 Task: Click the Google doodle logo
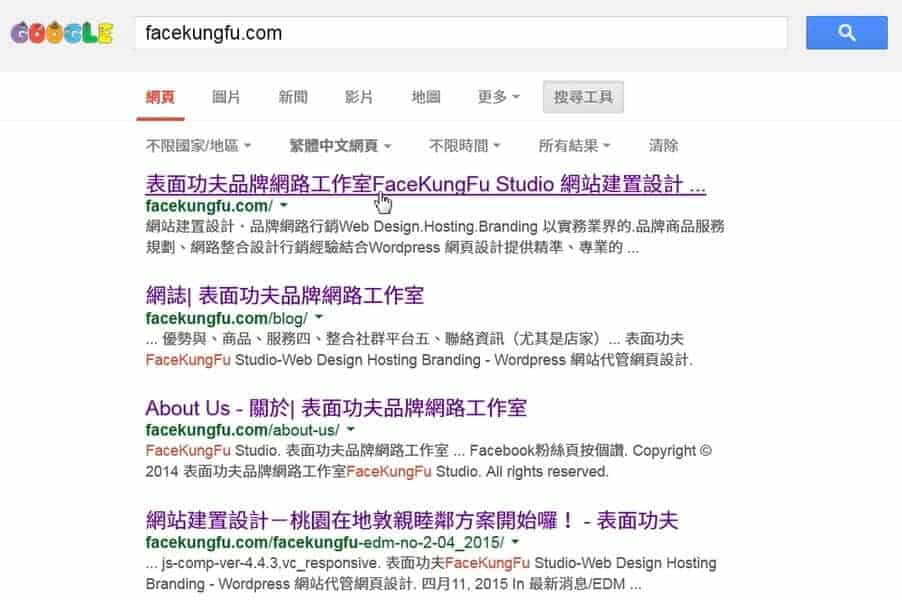pyautogui.click(x=62, y=33)
